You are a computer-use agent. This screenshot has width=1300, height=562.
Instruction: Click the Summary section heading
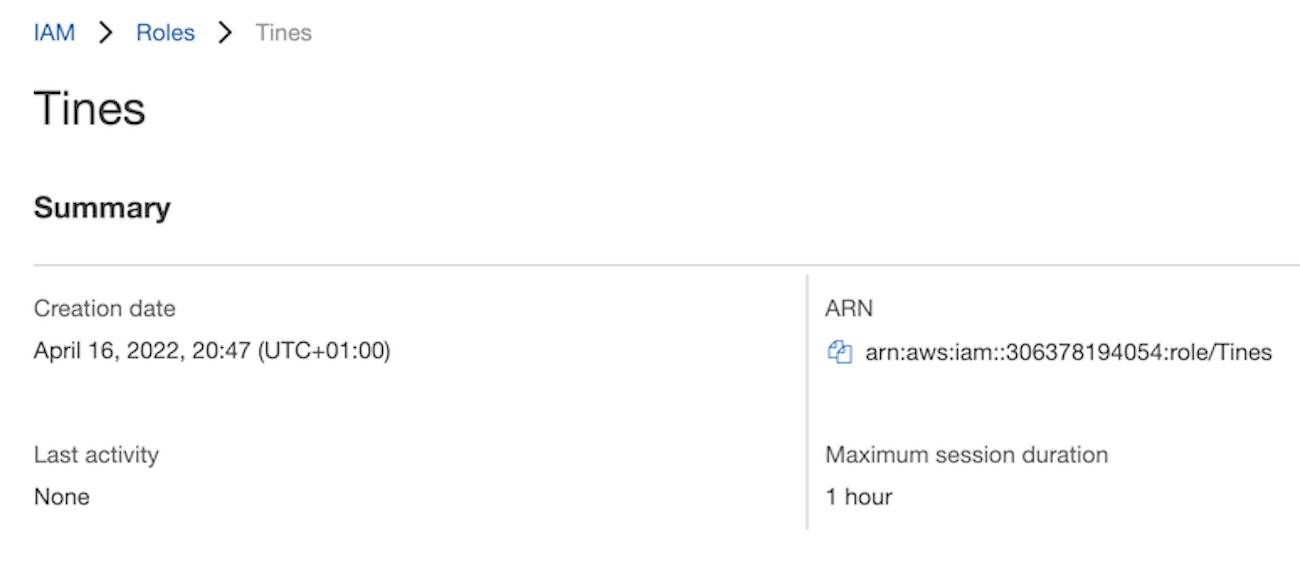point(102,208)
